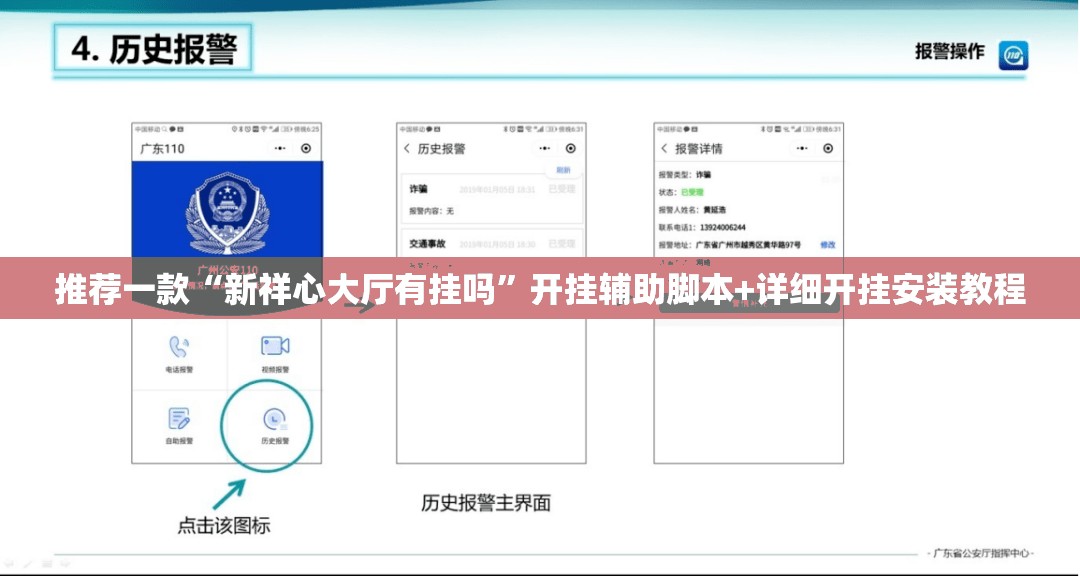Click the green 已受理 status in details

tap(692, 192)
